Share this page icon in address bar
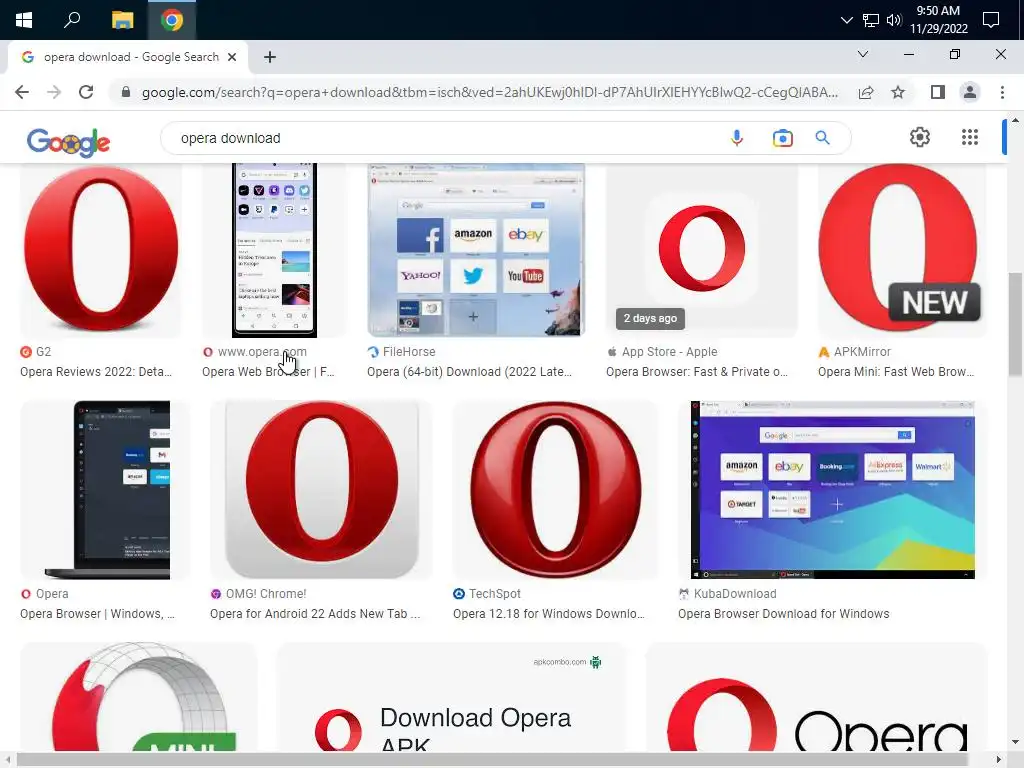 click(866, 92)
